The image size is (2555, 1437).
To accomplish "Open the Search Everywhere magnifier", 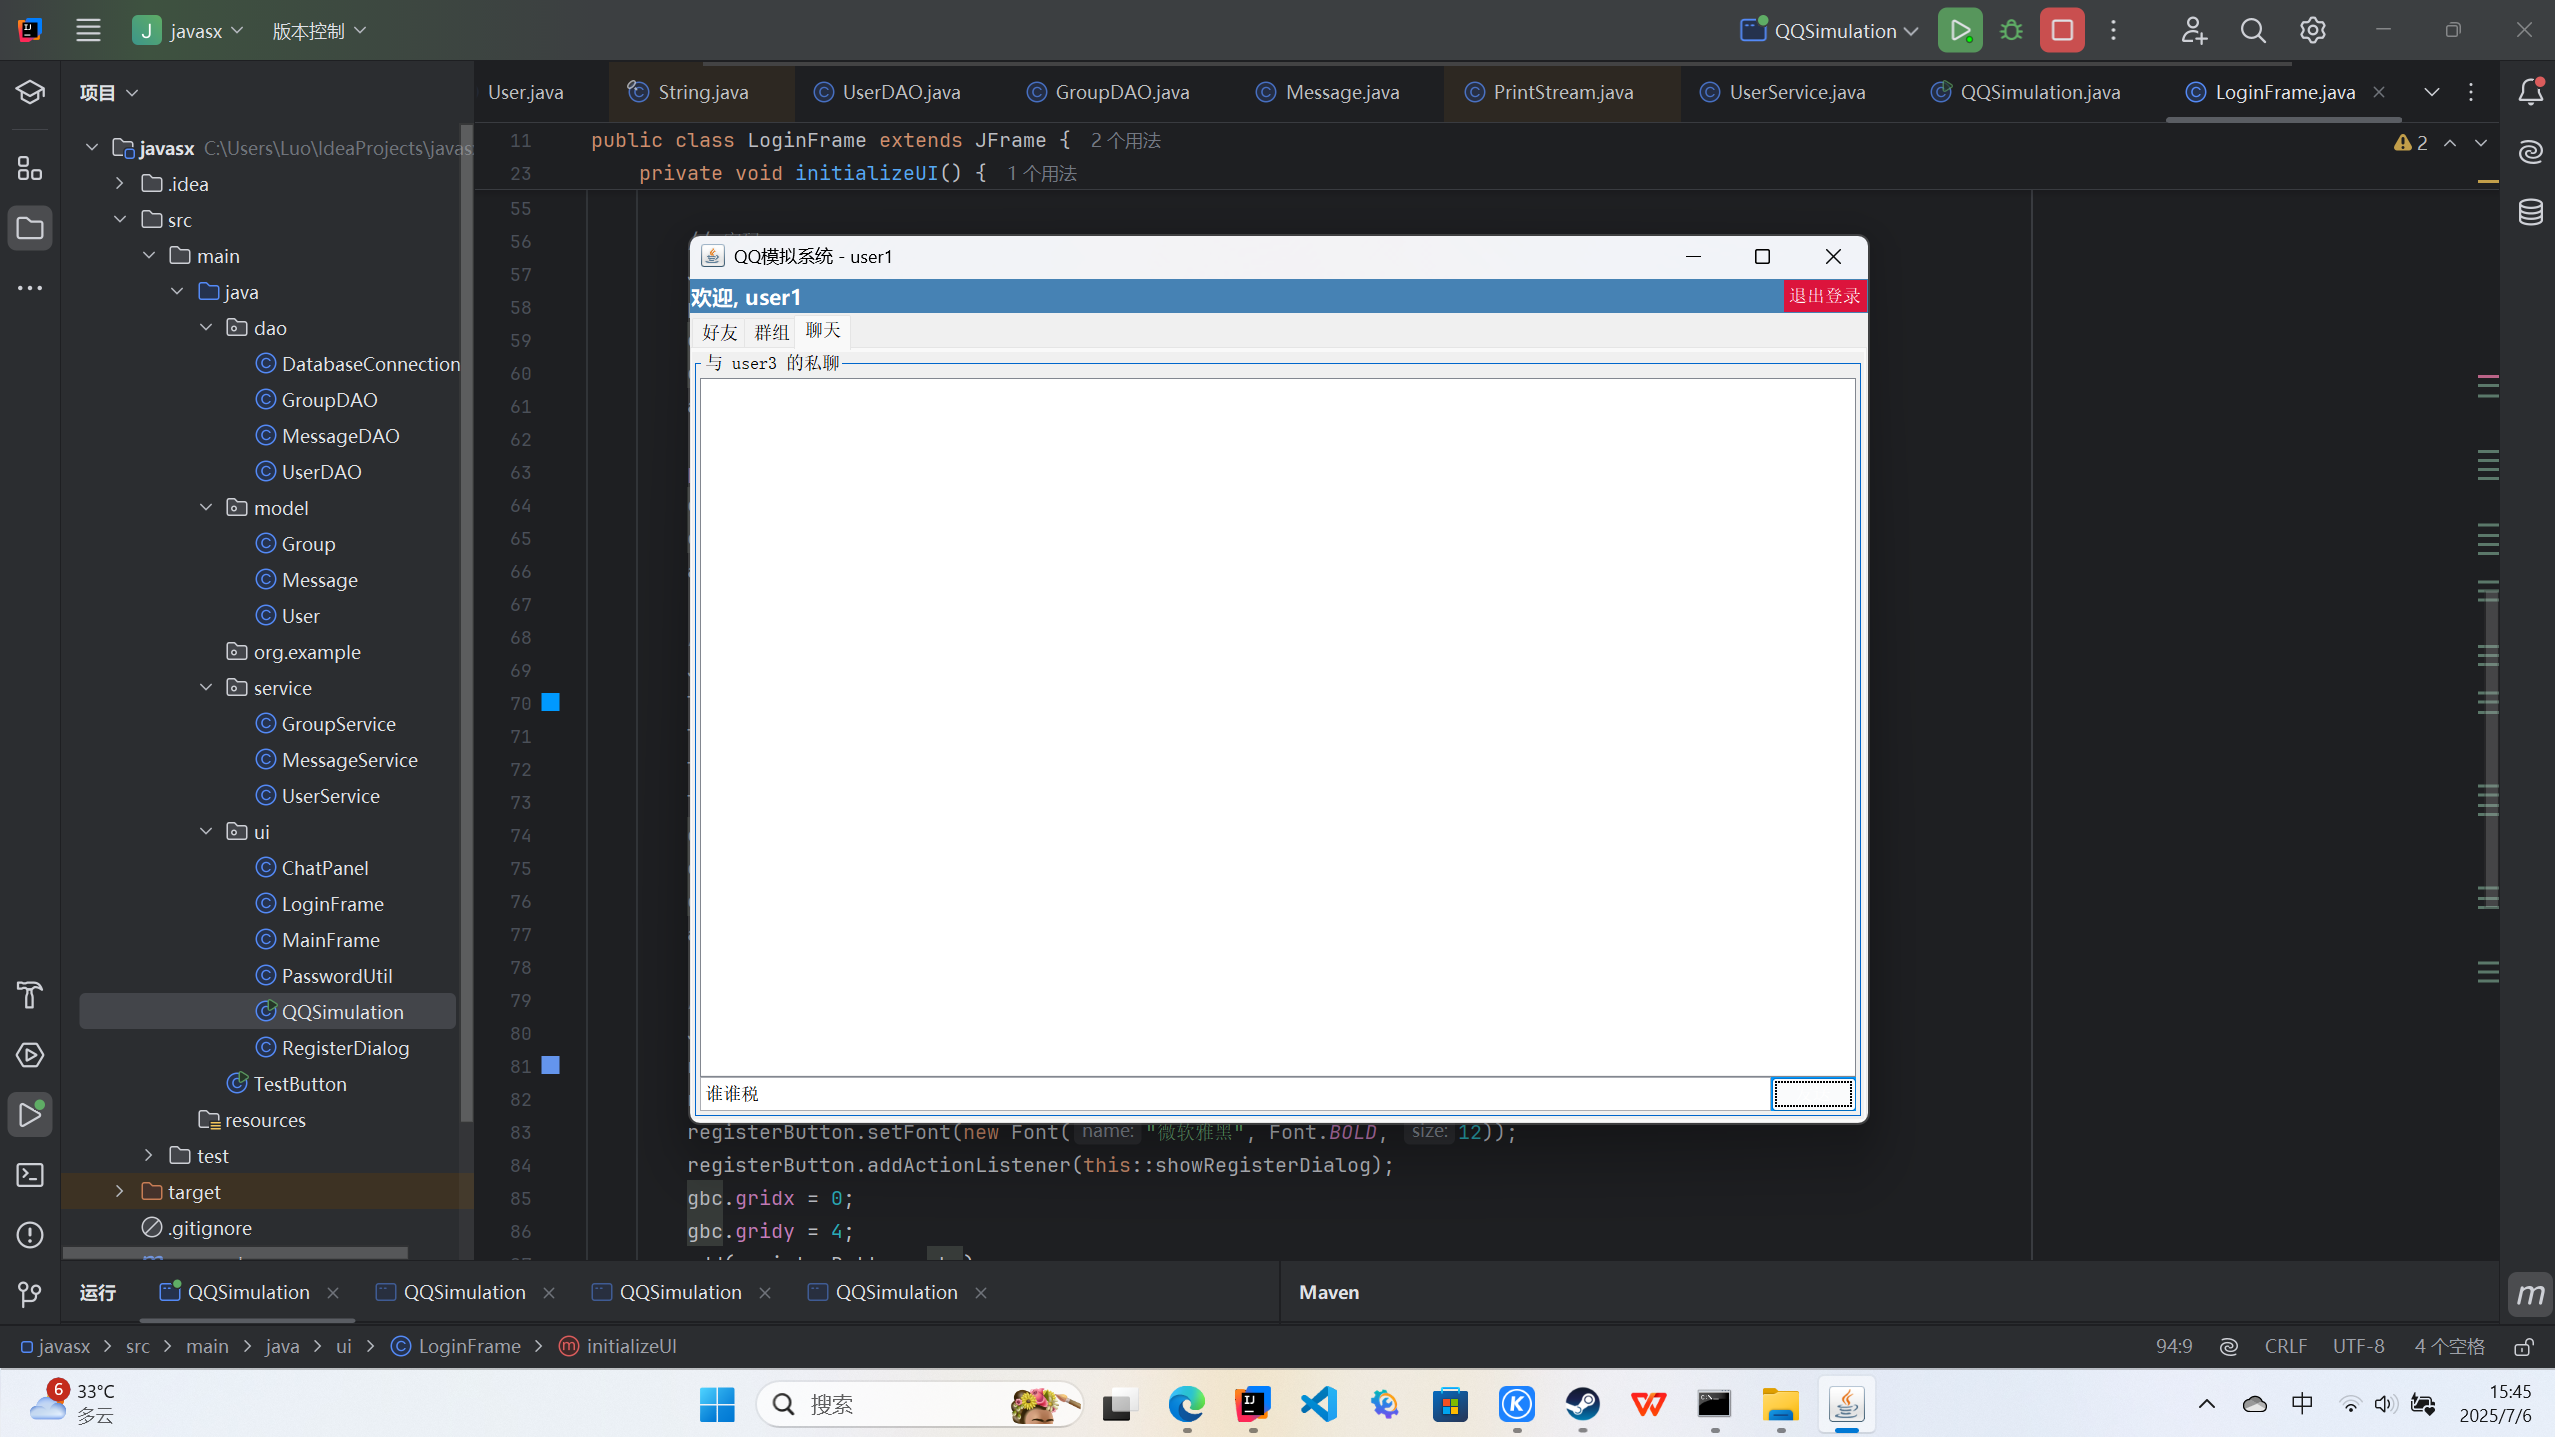I will point(2253,30).
